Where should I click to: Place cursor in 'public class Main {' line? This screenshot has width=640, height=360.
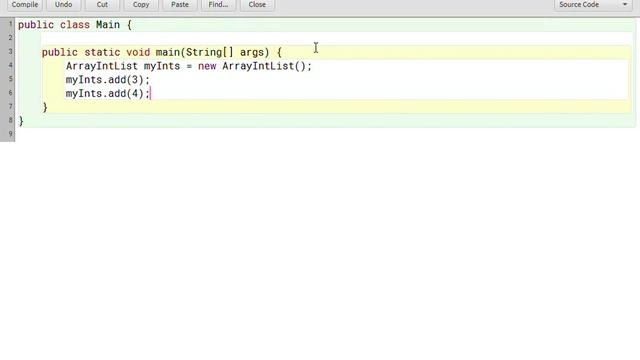tap(75, 25)
